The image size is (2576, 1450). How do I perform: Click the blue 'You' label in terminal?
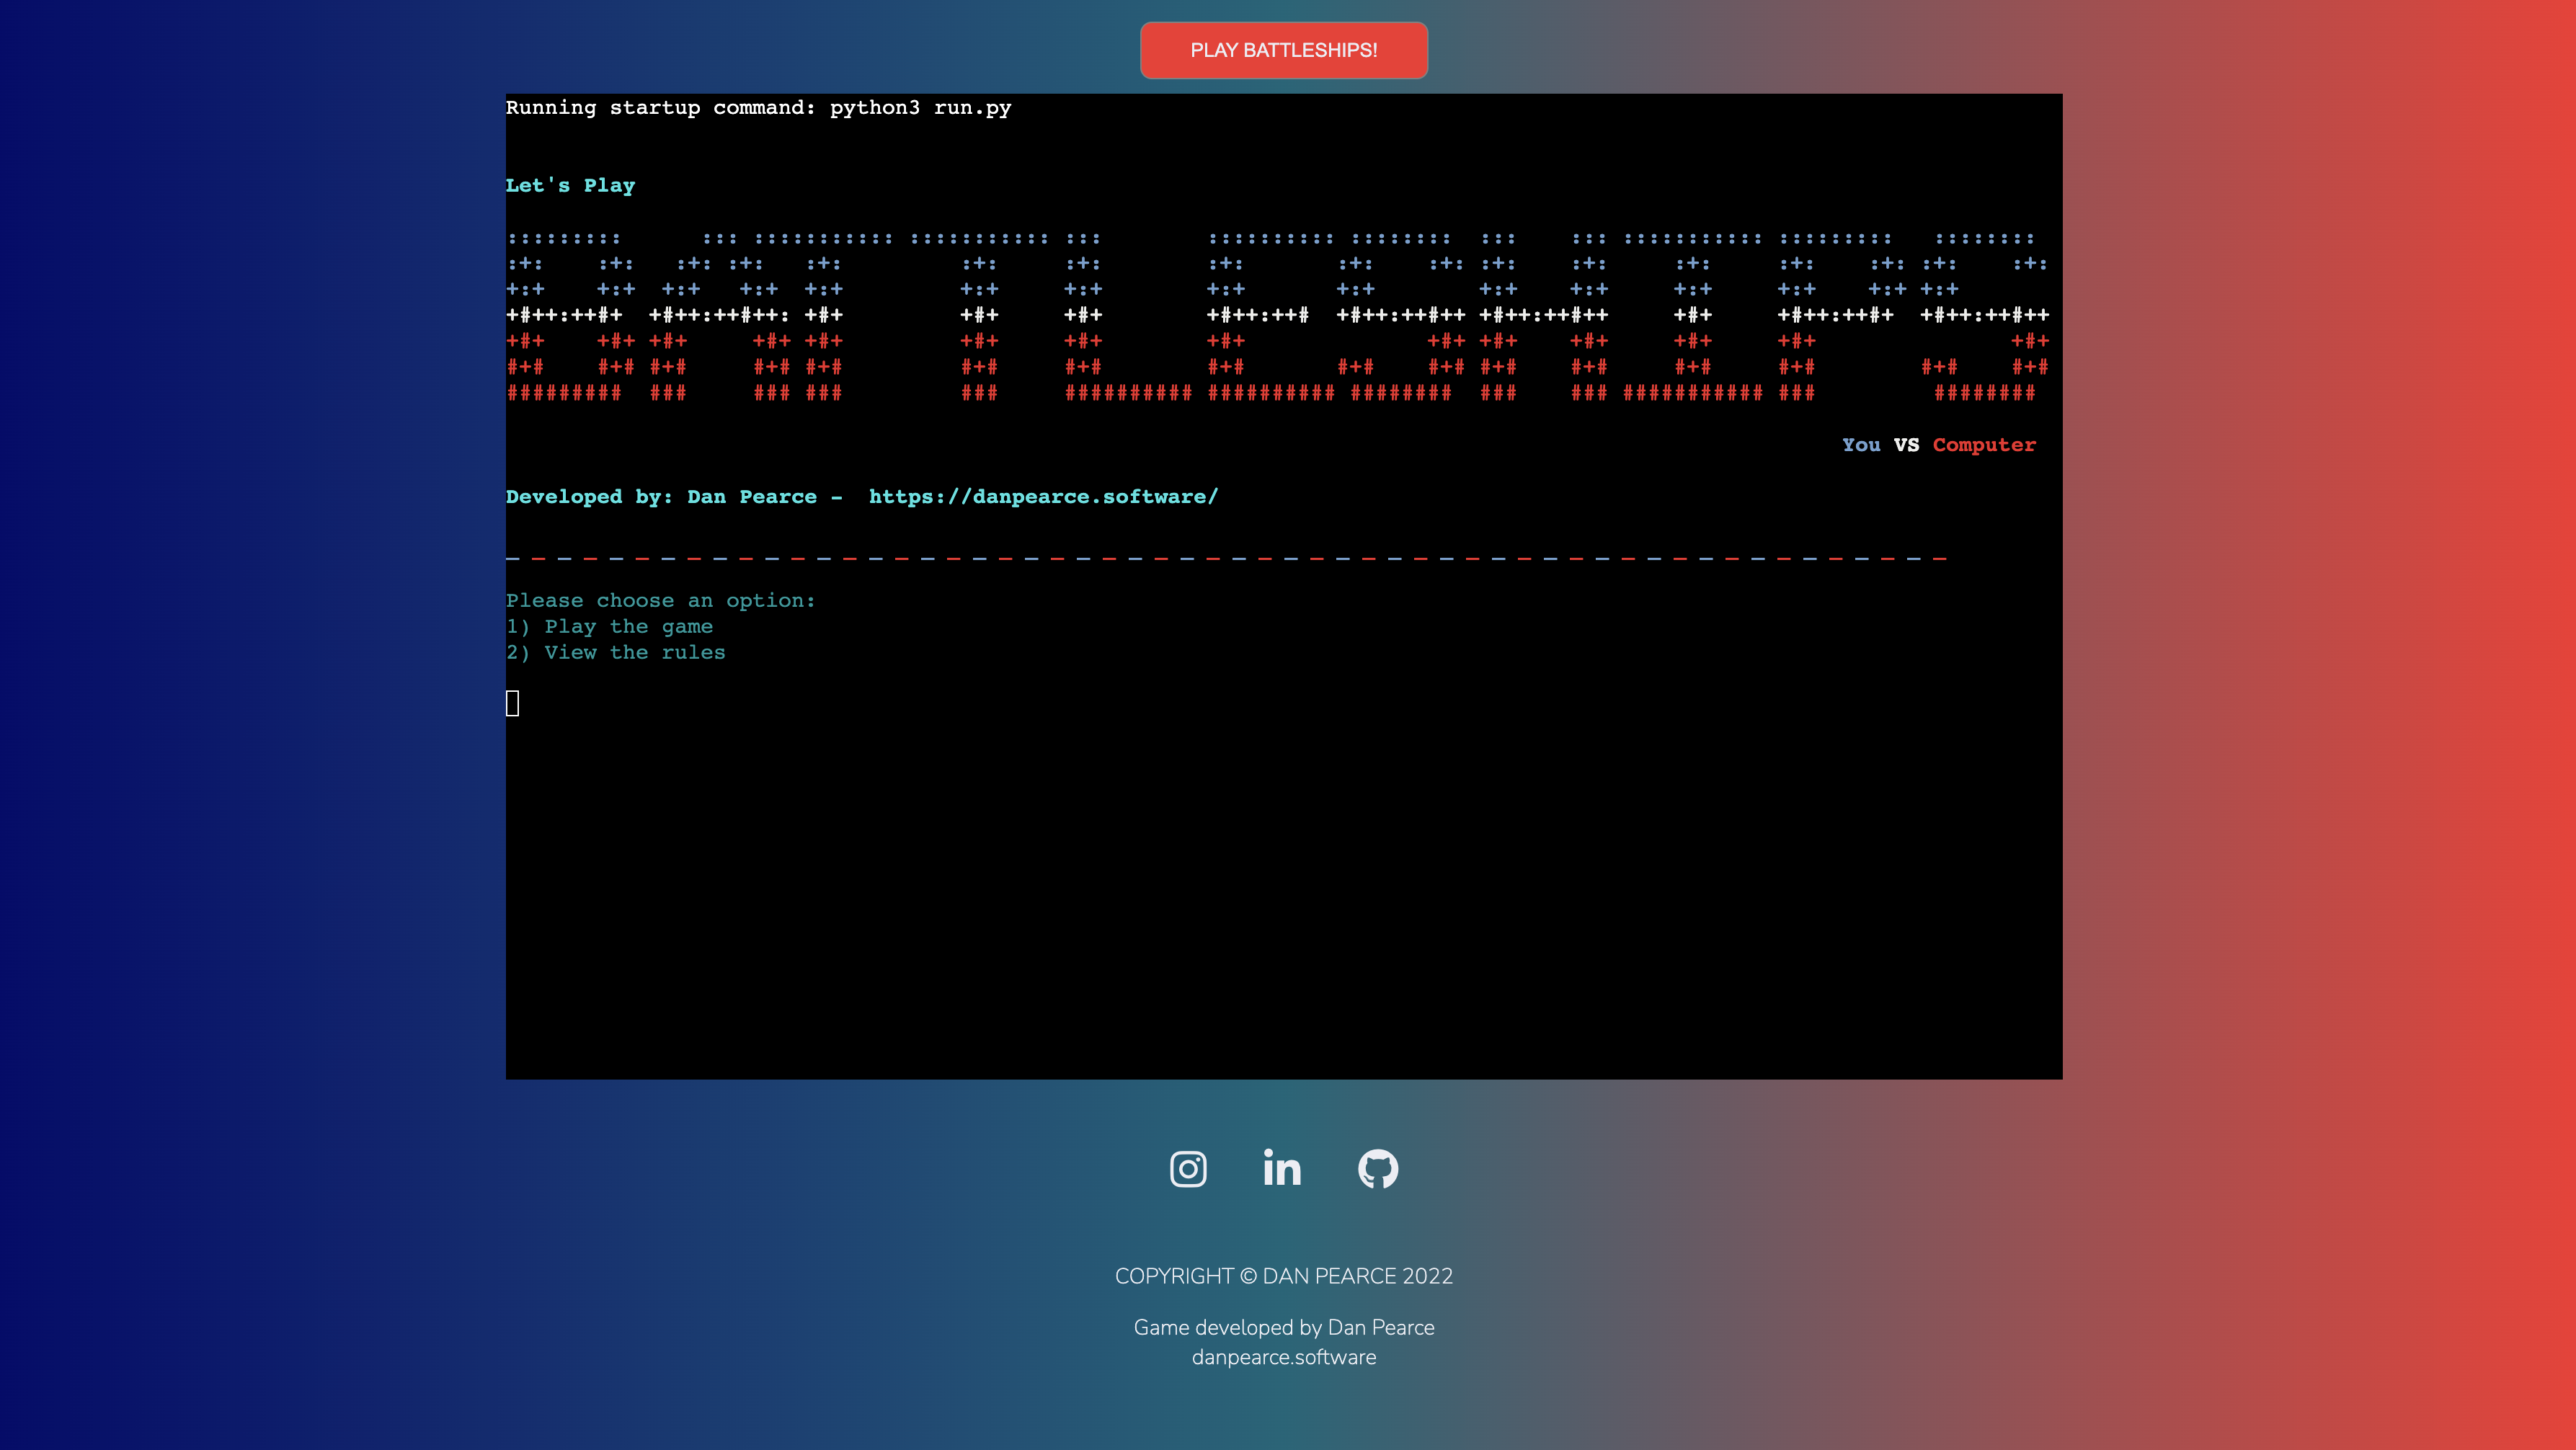[x=1860, y=445]
